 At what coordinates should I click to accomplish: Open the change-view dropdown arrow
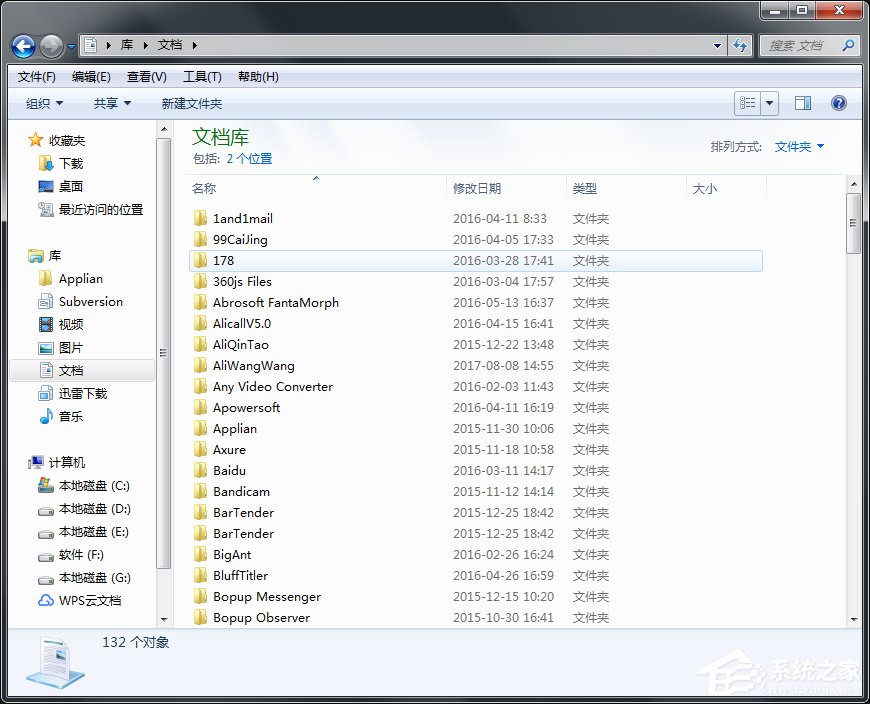click(770, 102)
